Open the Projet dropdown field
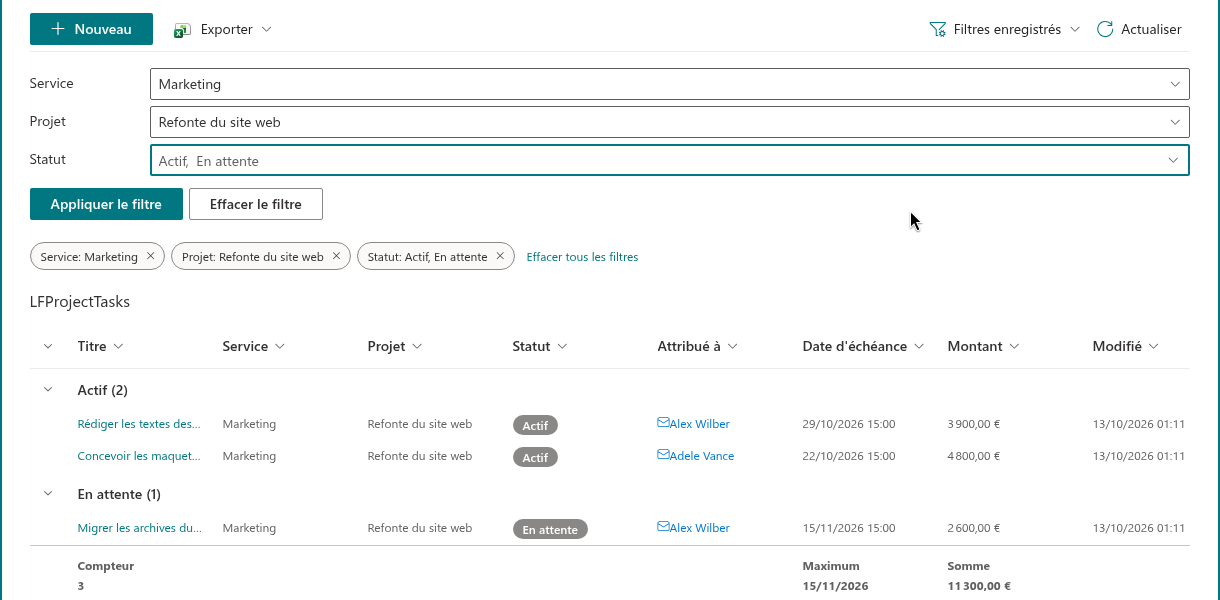Viewport: 1220px width, 600px height. click(x=669, y=122)
